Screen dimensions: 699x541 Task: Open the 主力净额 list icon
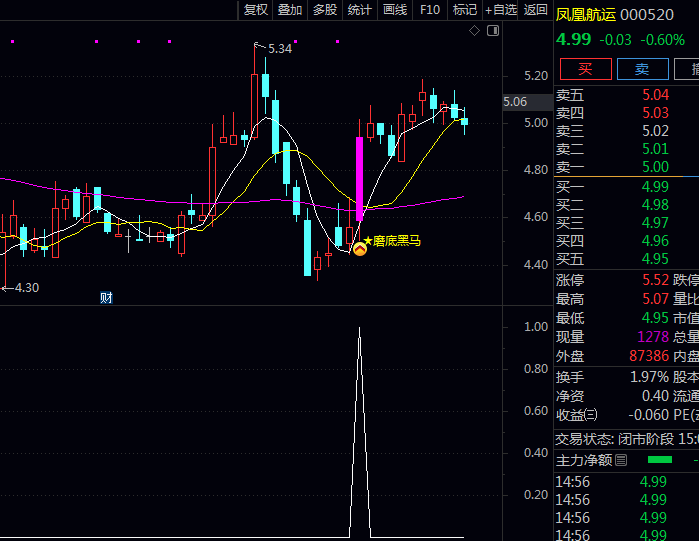point(621,460)
